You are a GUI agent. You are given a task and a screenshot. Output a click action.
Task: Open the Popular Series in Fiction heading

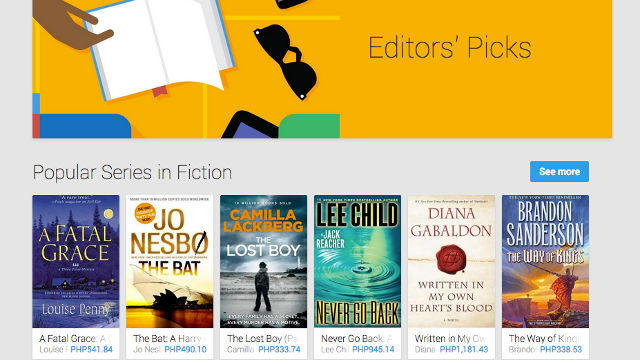point(132,172)
